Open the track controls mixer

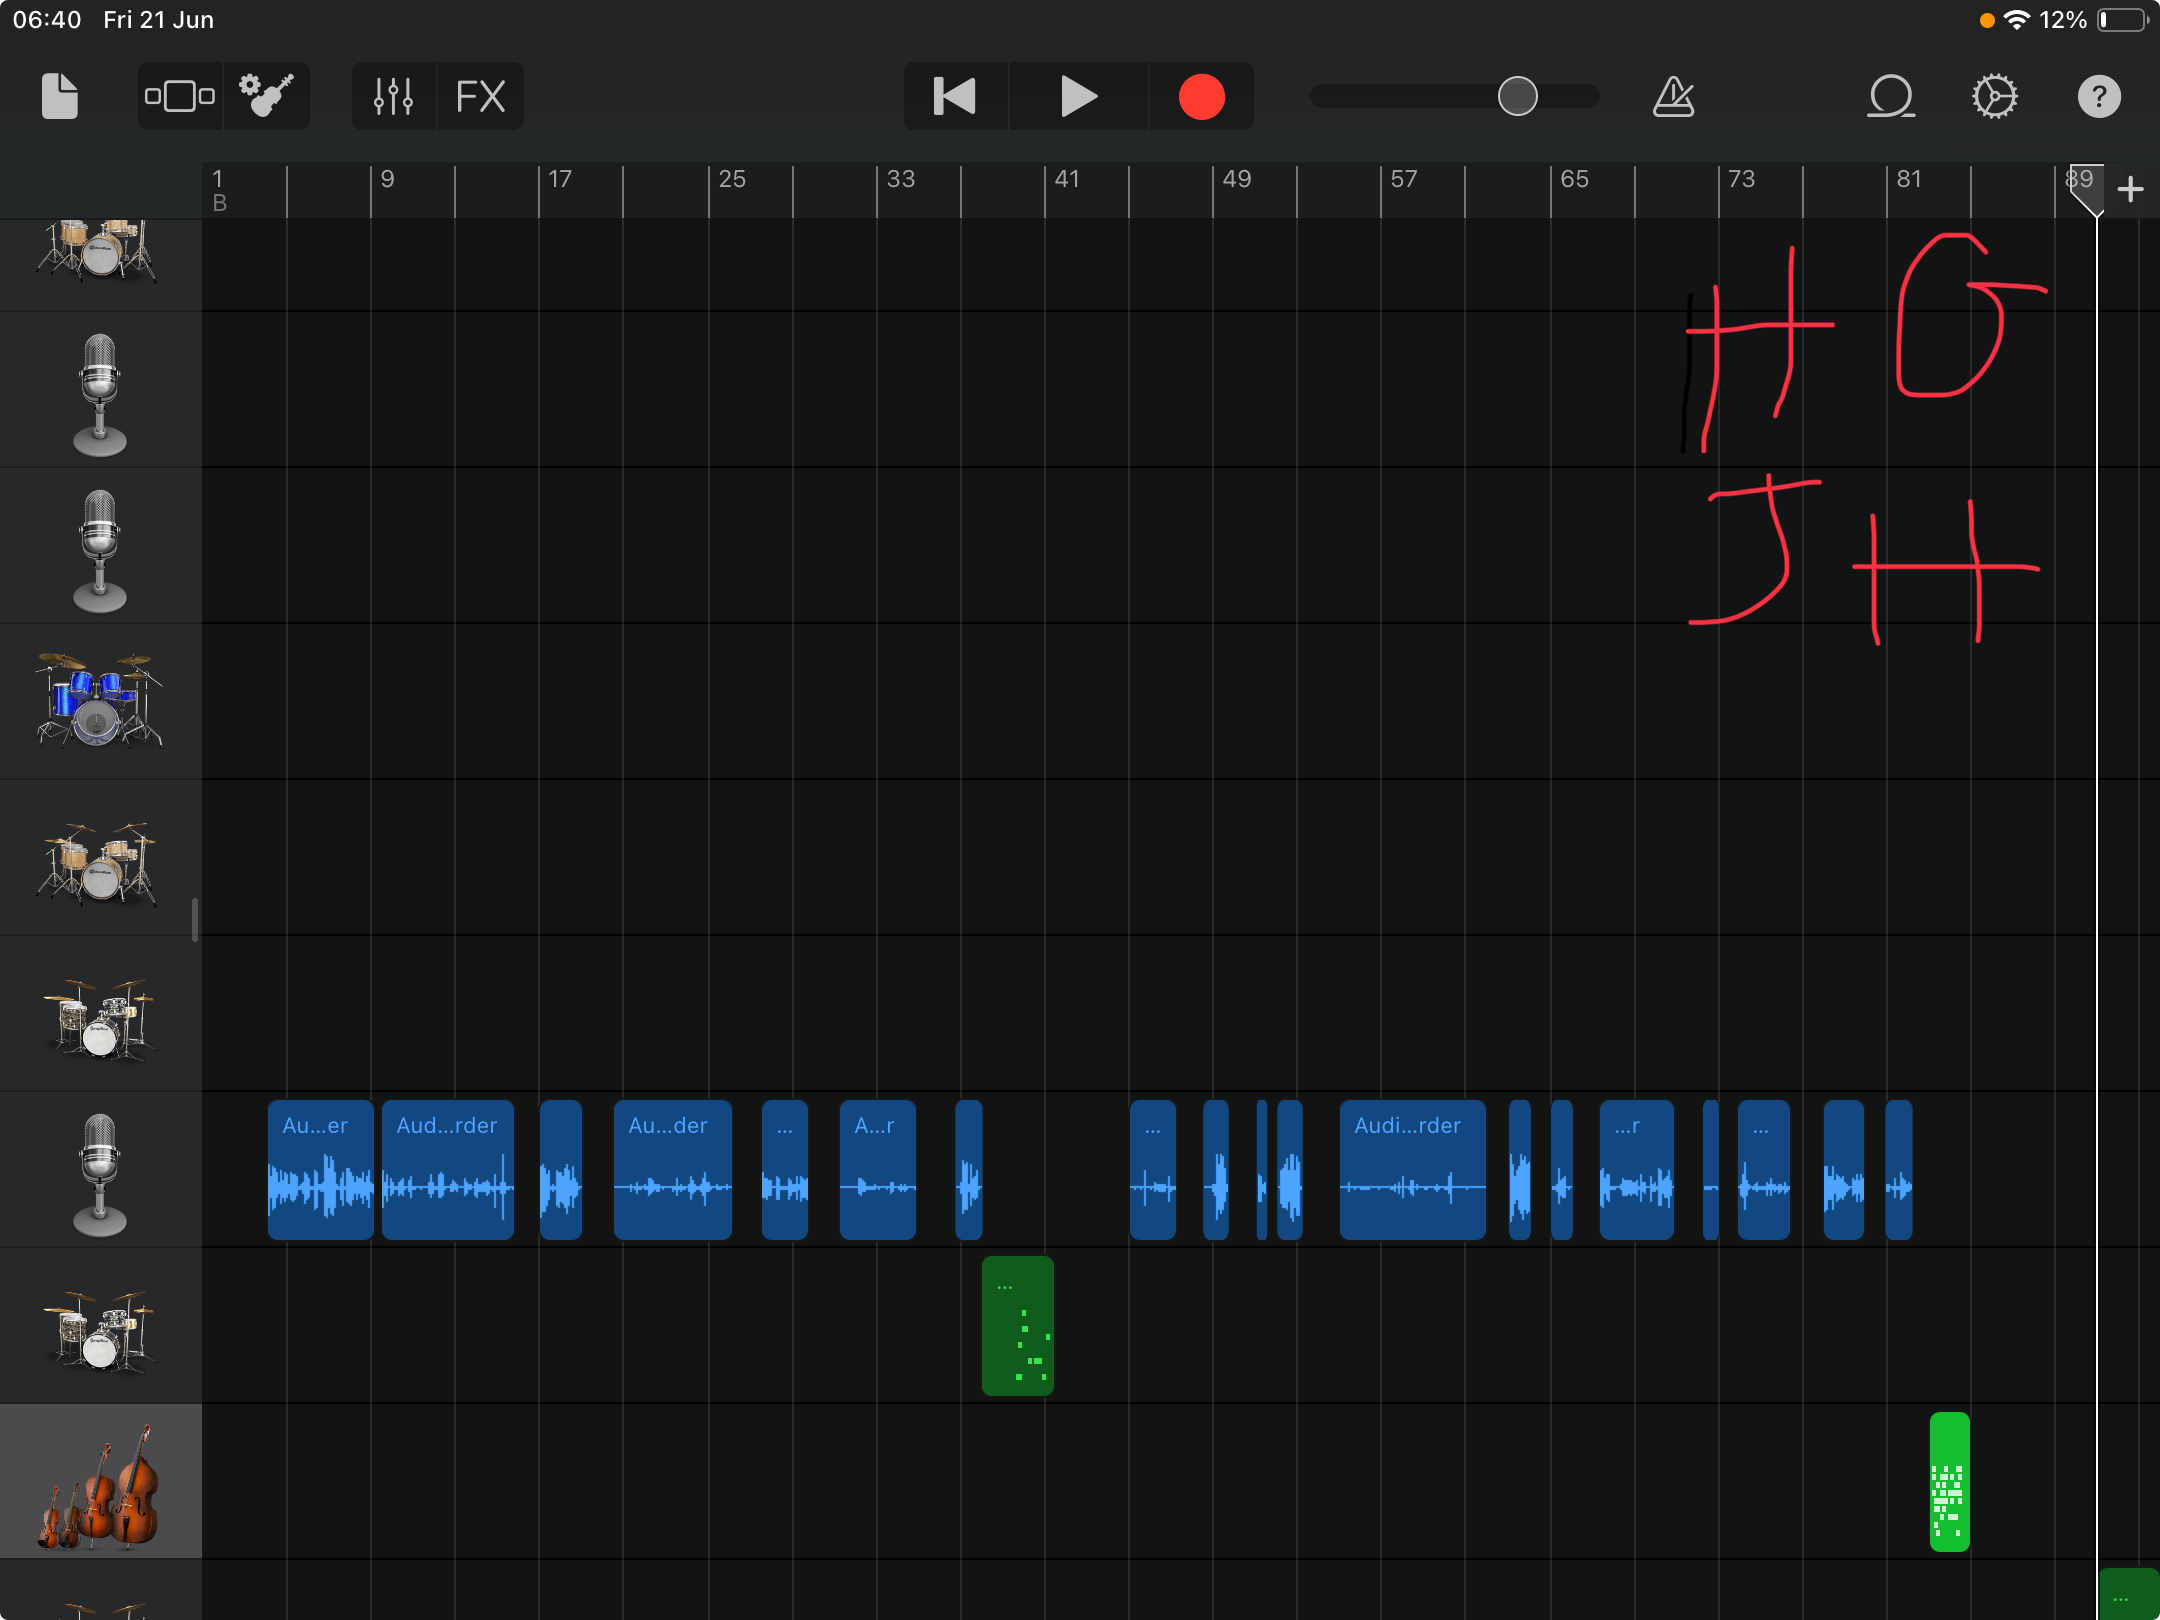click(x=394, y=97)
